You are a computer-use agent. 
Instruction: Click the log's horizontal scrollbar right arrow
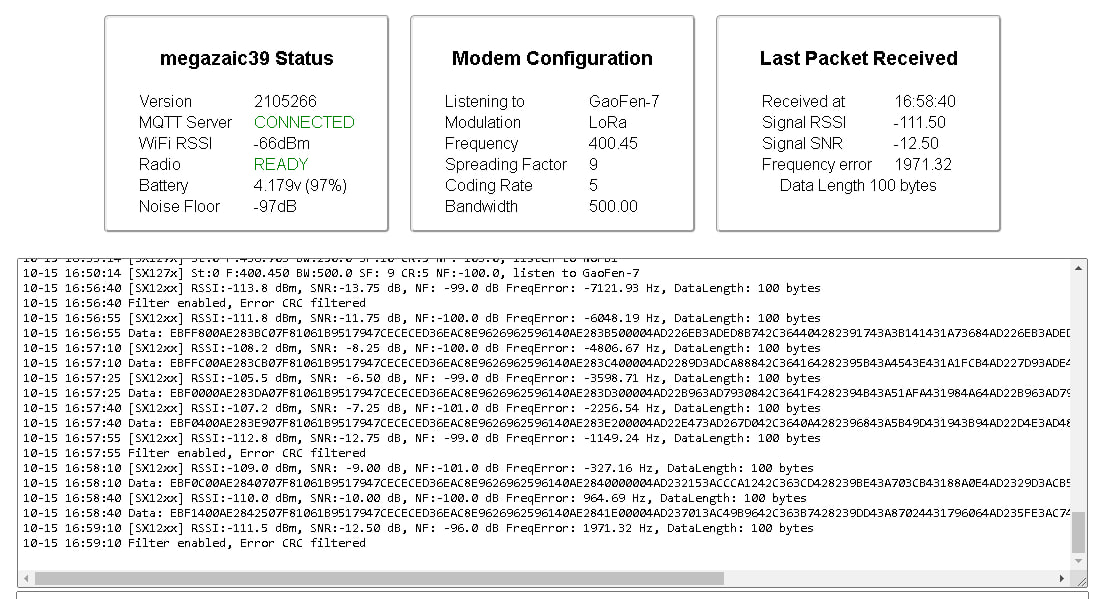(1061, 579)
